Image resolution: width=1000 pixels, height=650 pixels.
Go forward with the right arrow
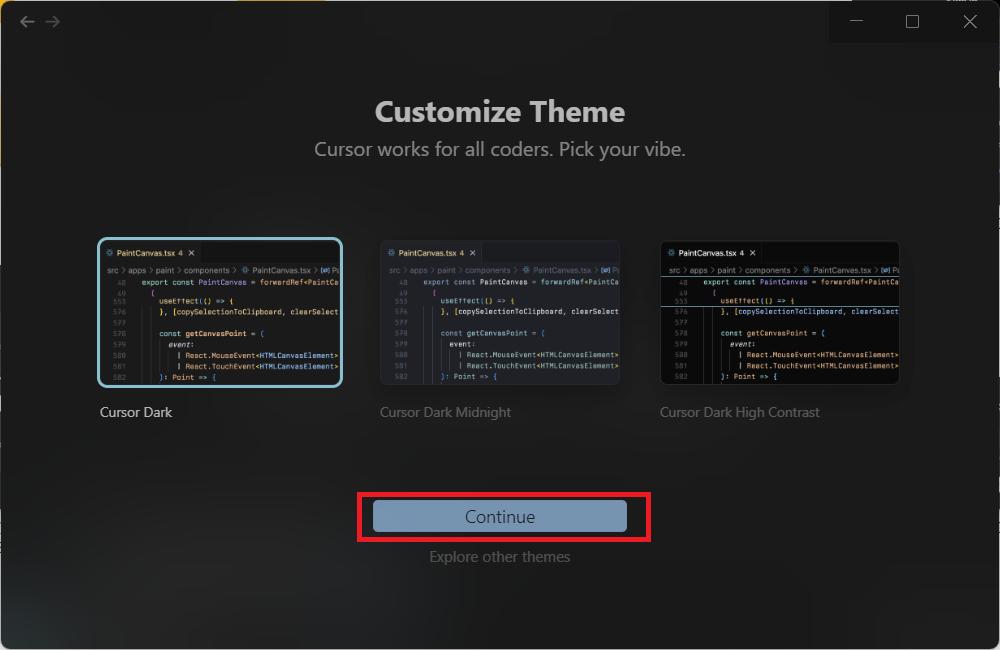coord(52,22)
